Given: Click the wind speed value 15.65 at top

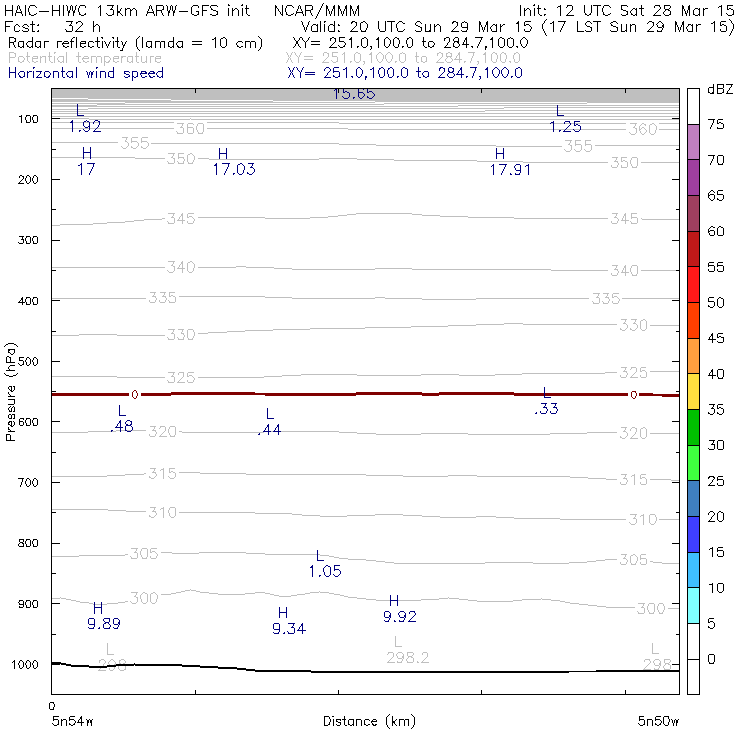Looking at the screenshot, I should click(x=354, y=94).
